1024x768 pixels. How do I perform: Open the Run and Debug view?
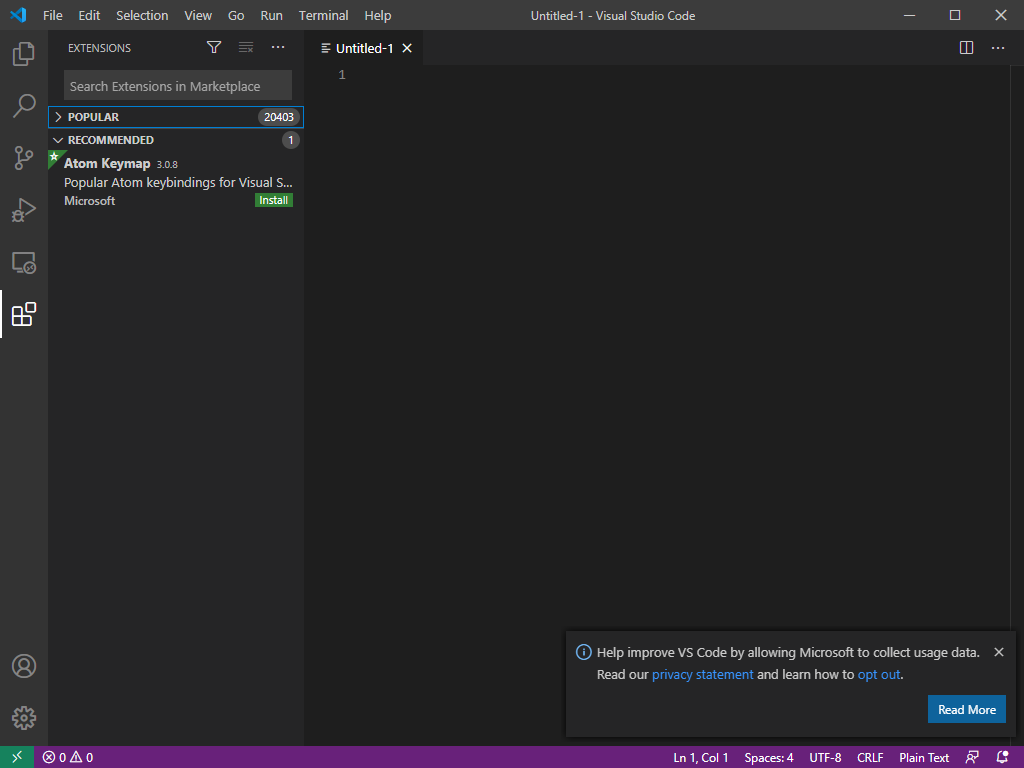point(24,210)
